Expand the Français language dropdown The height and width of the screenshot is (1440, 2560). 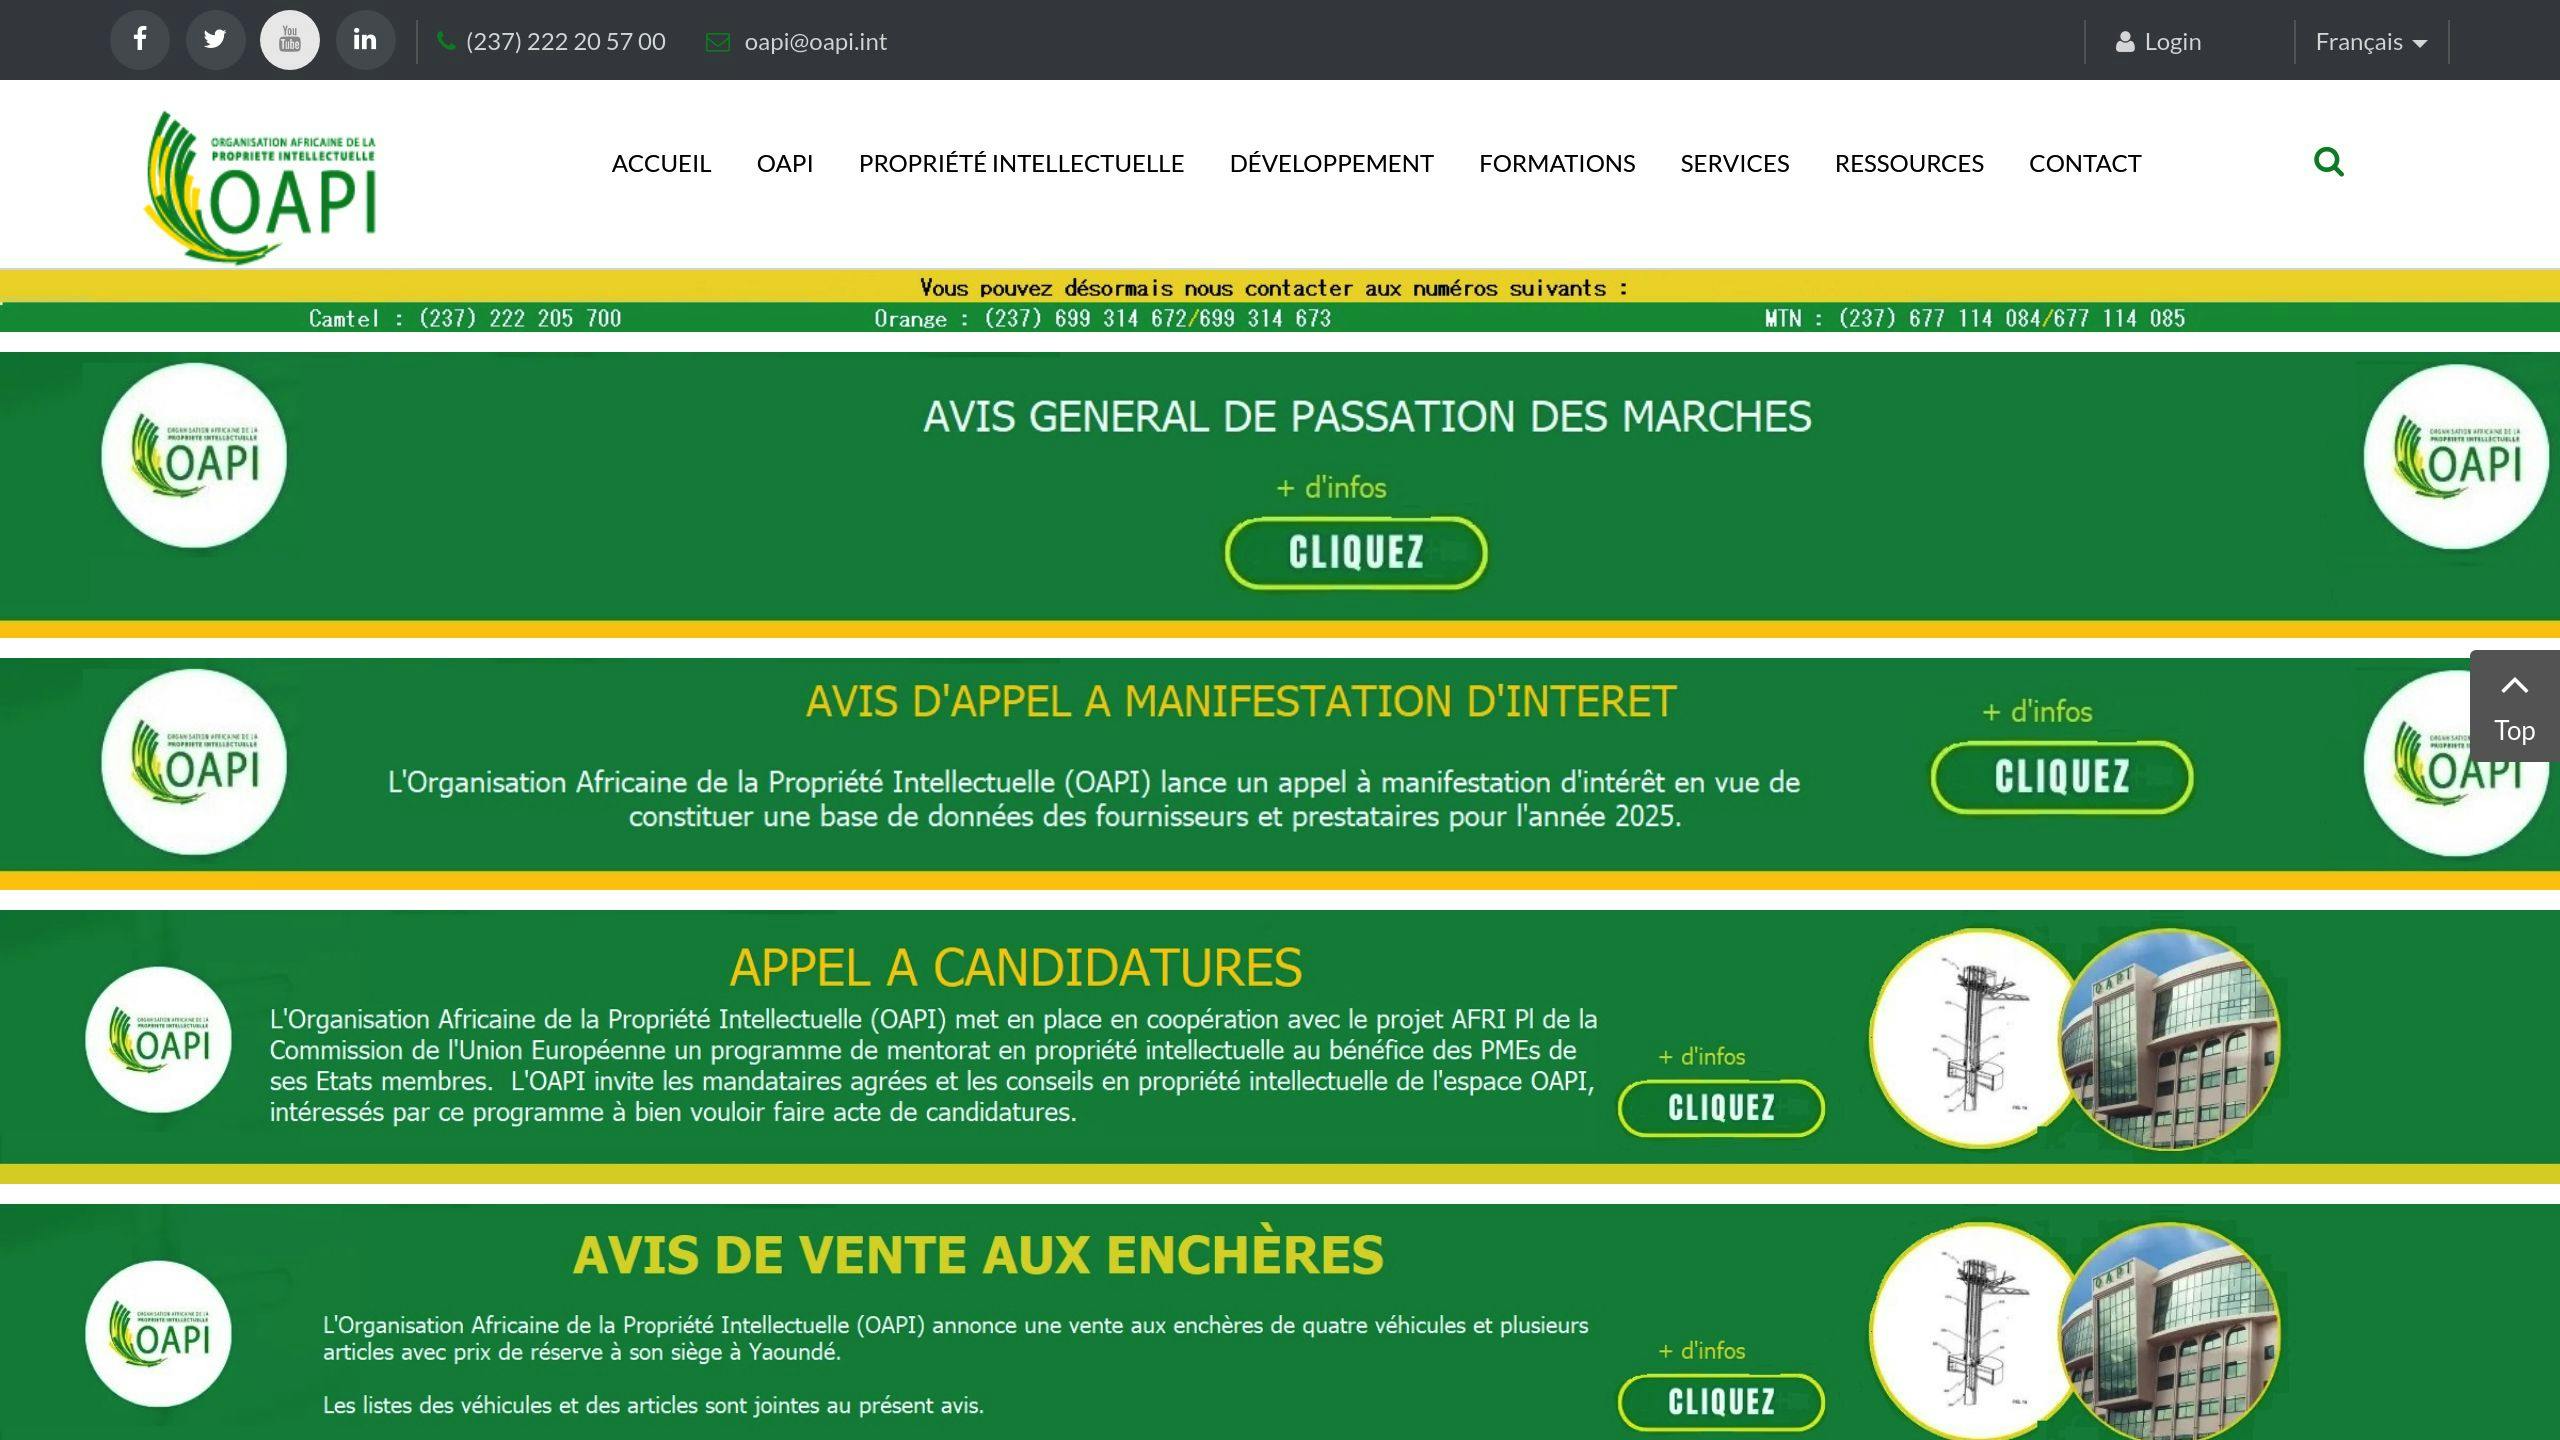[x=2371, y=42]
